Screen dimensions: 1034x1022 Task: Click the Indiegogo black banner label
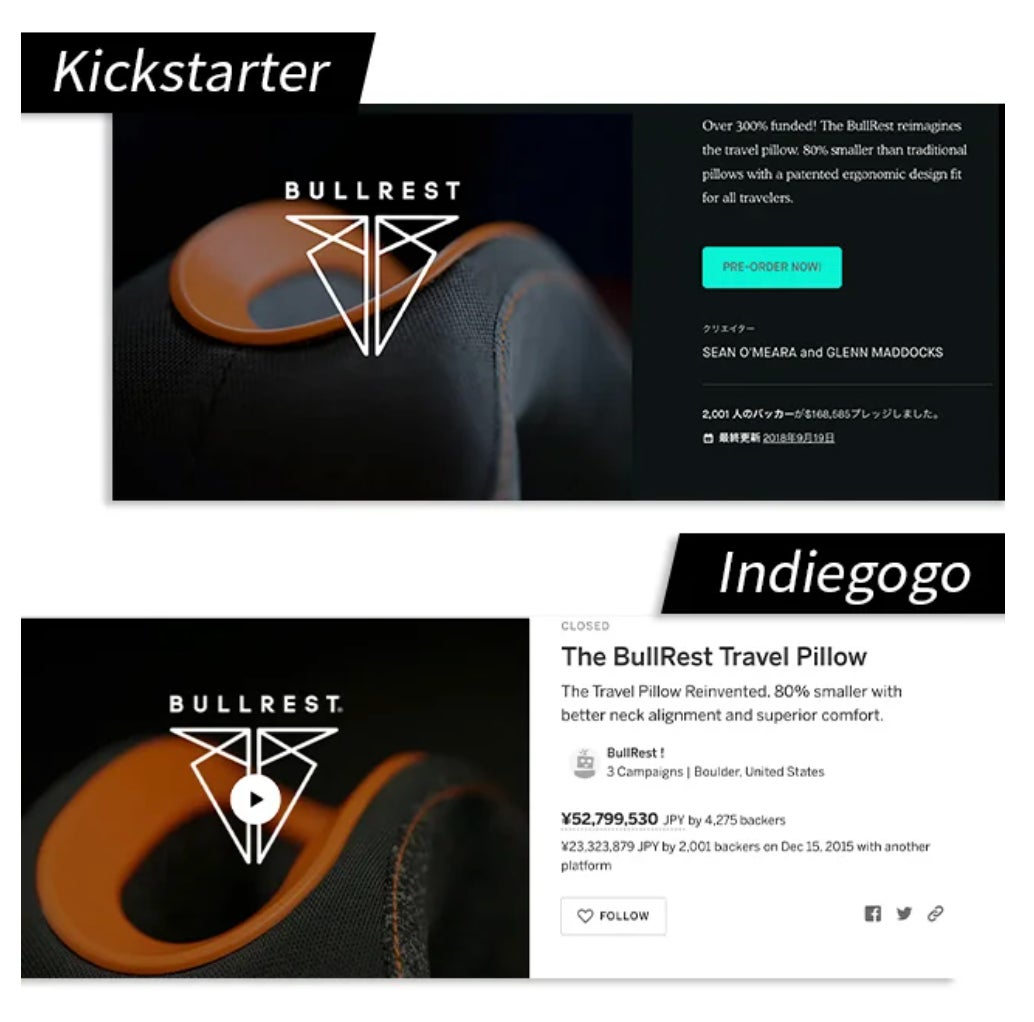[x=834, y=573]
